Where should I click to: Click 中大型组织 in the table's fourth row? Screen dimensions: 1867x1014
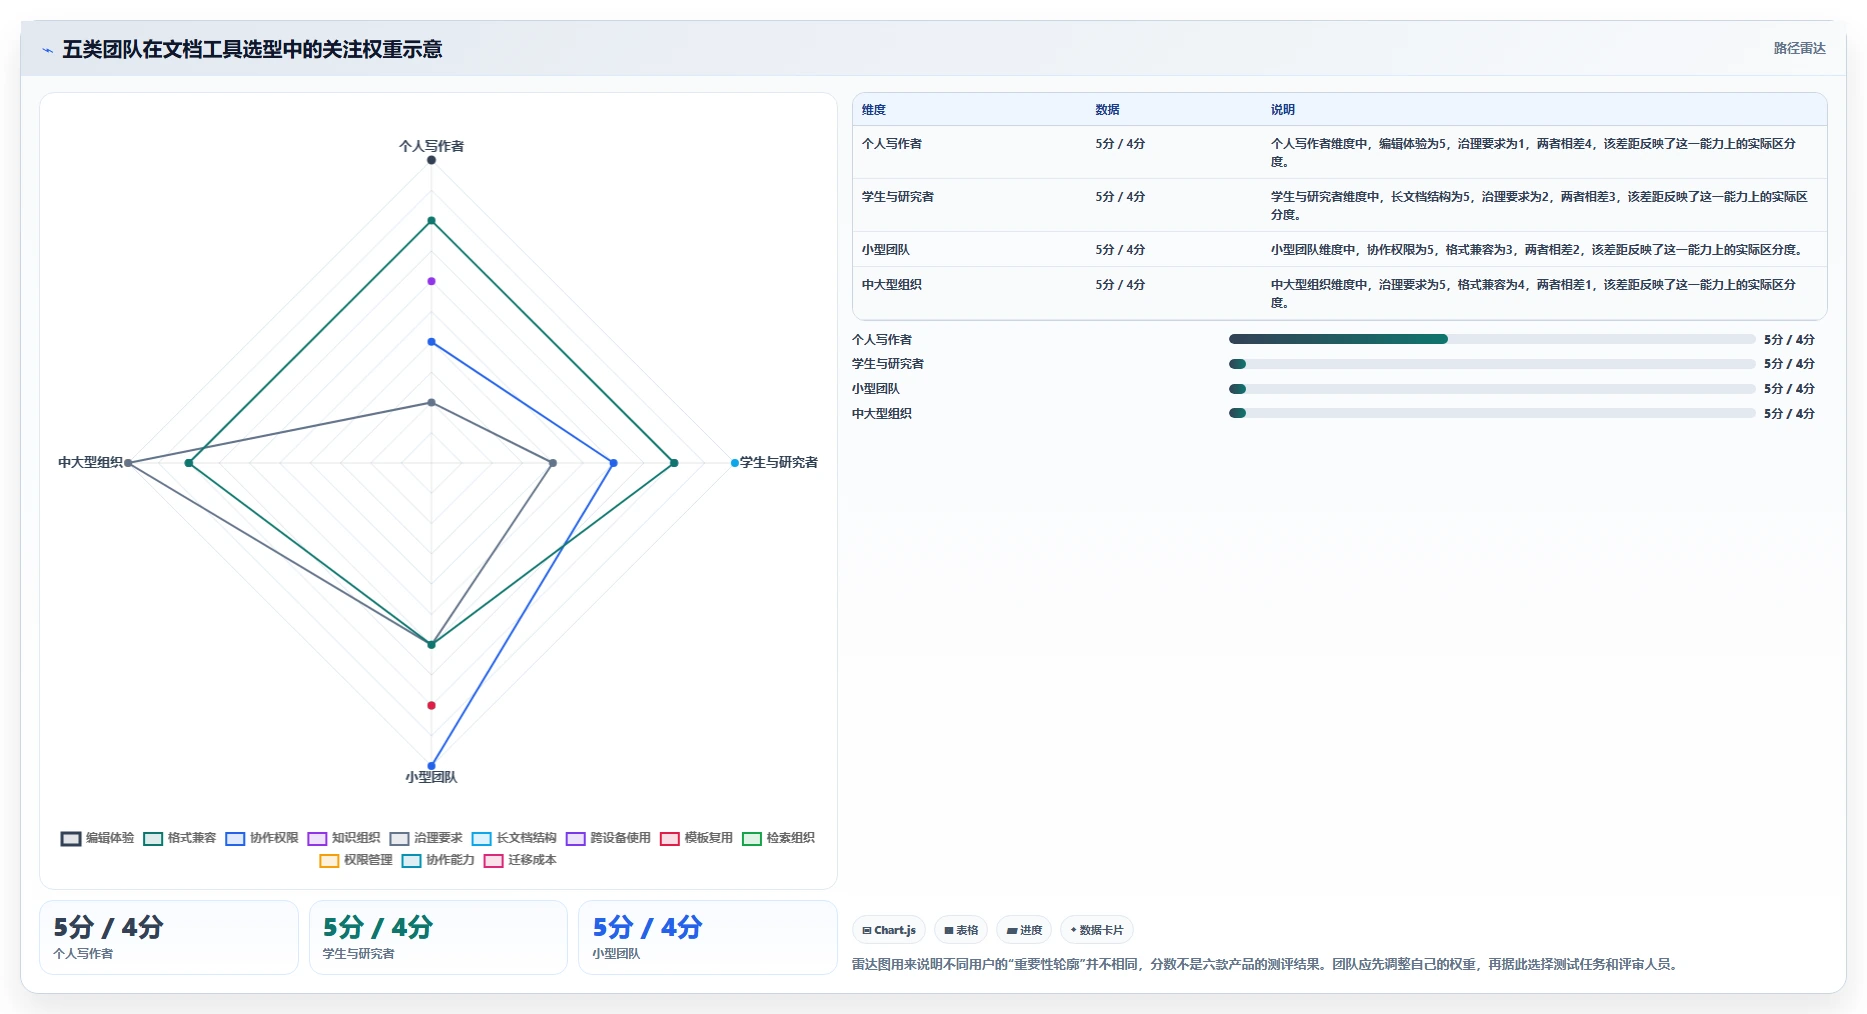[x=892, y=285]
